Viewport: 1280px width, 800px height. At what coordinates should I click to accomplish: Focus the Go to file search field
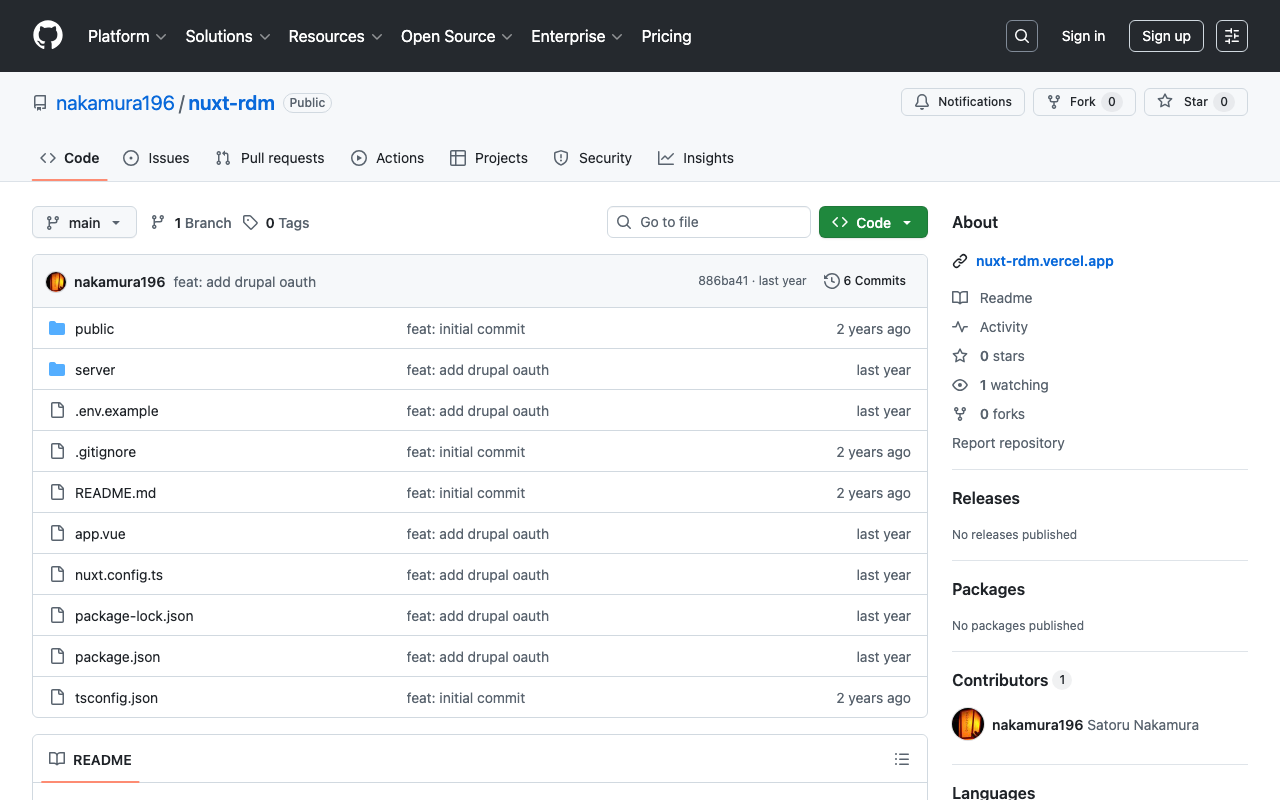click(x=708, y=222)
